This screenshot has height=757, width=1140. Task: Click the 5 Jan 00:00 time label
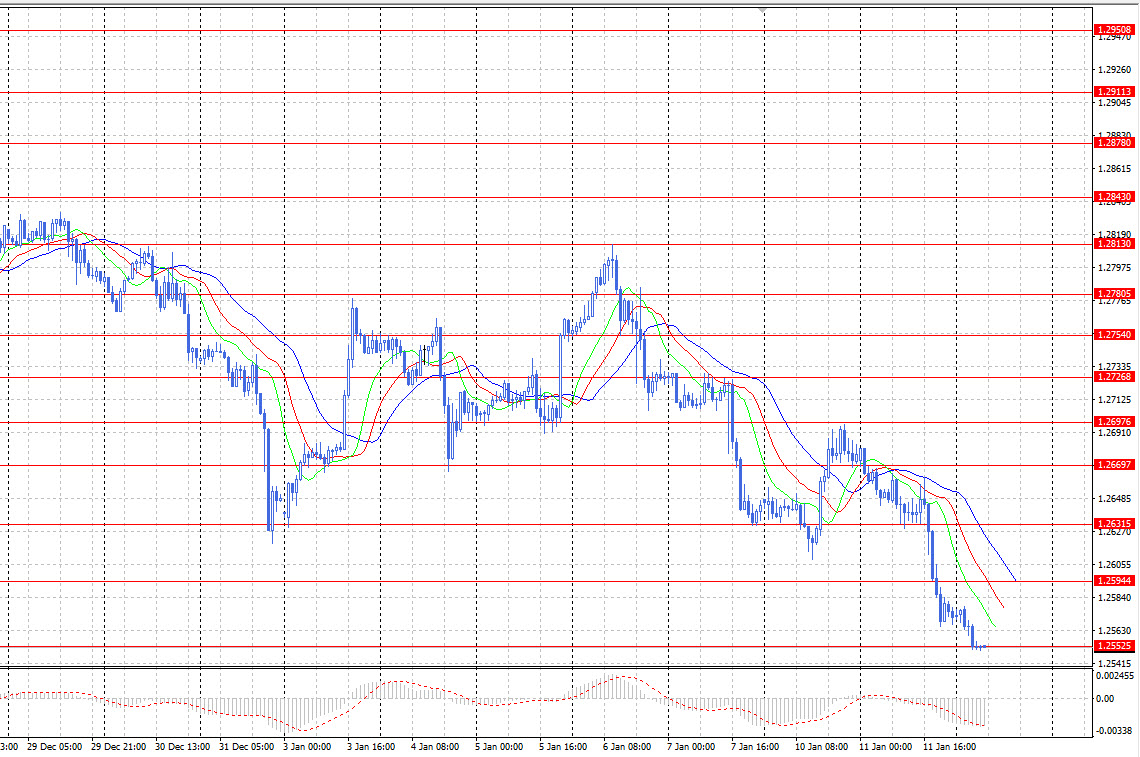(499, 747)
